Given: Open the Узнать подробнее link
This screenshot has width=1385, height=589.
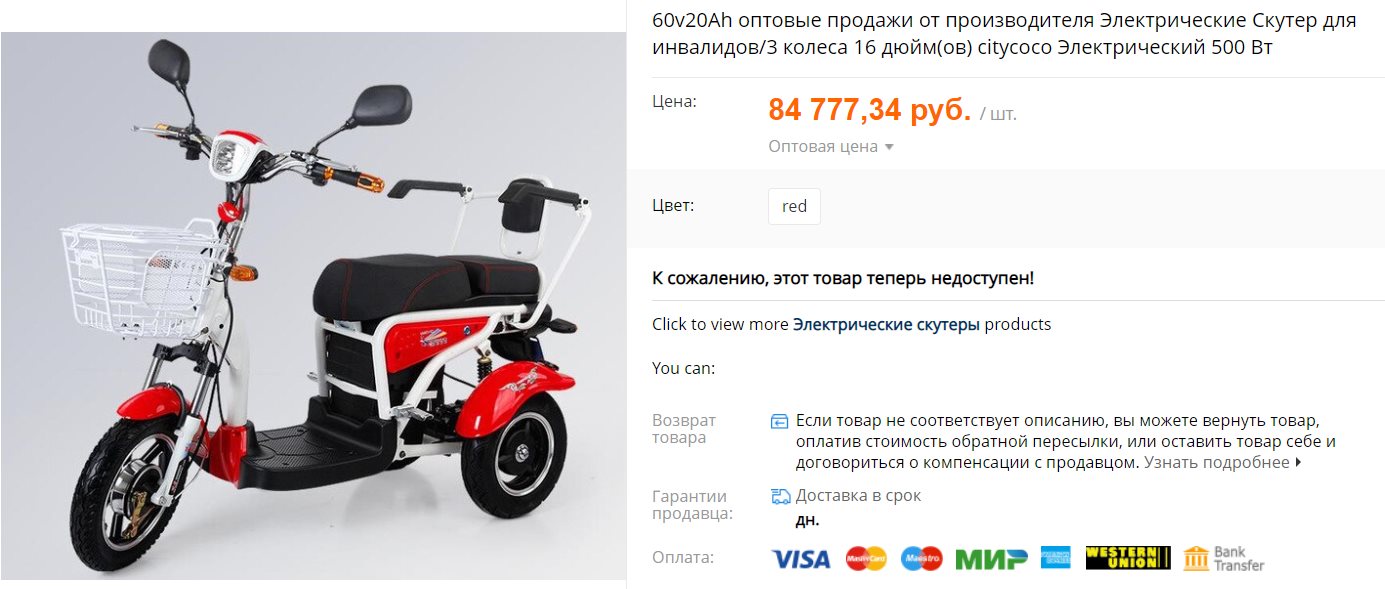Looking at the screenshot, I should (x=1217, y=462).
